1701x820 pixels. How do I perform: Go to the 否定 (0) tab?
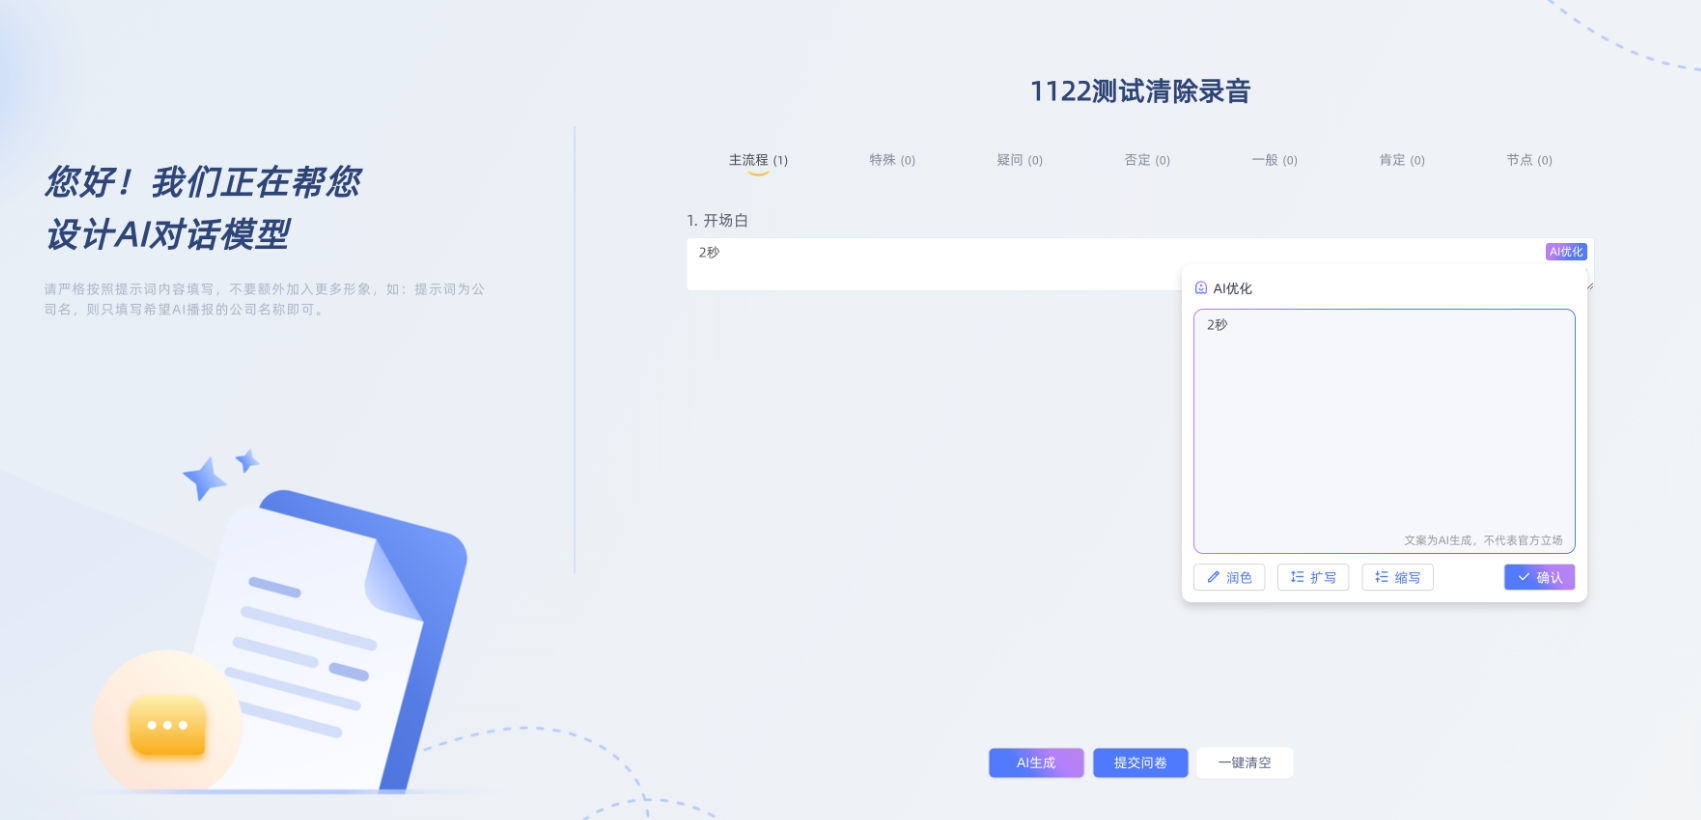click(x=1147, y=160)
